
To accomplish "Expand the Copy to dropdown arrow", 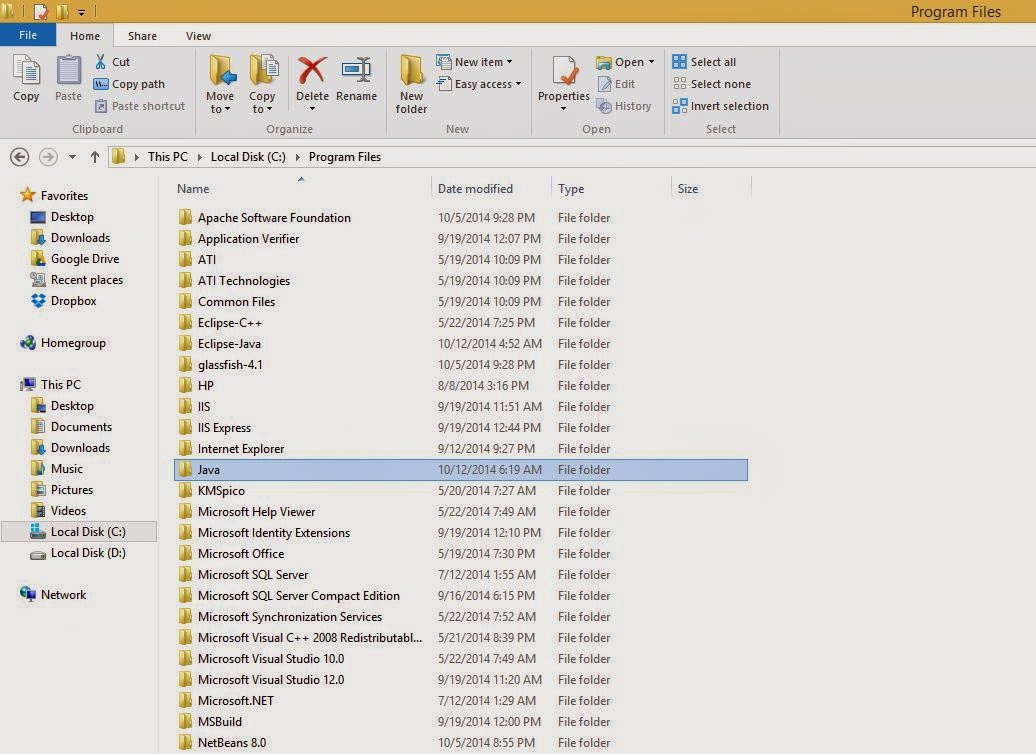I will click(x=269, y=110).
